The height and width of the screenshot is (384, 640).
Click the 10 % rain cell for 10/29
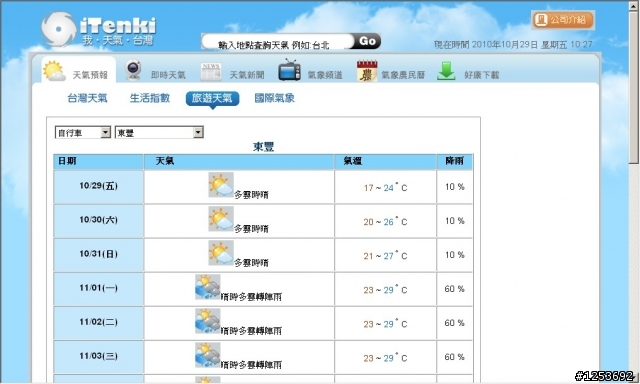coord(455,187)
